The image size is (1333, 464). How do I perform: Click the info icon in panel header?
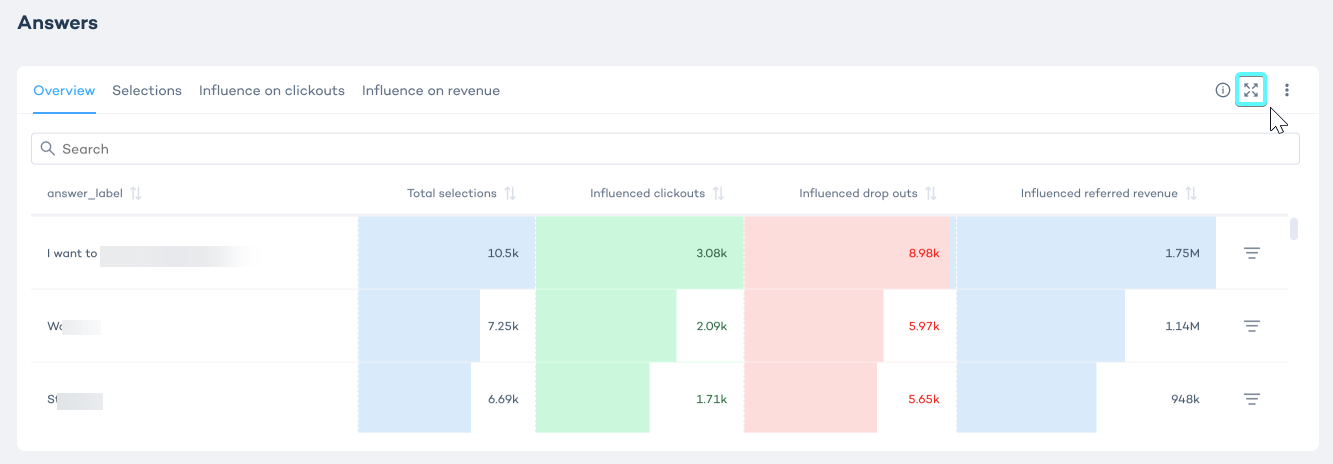coord(1222,90)
